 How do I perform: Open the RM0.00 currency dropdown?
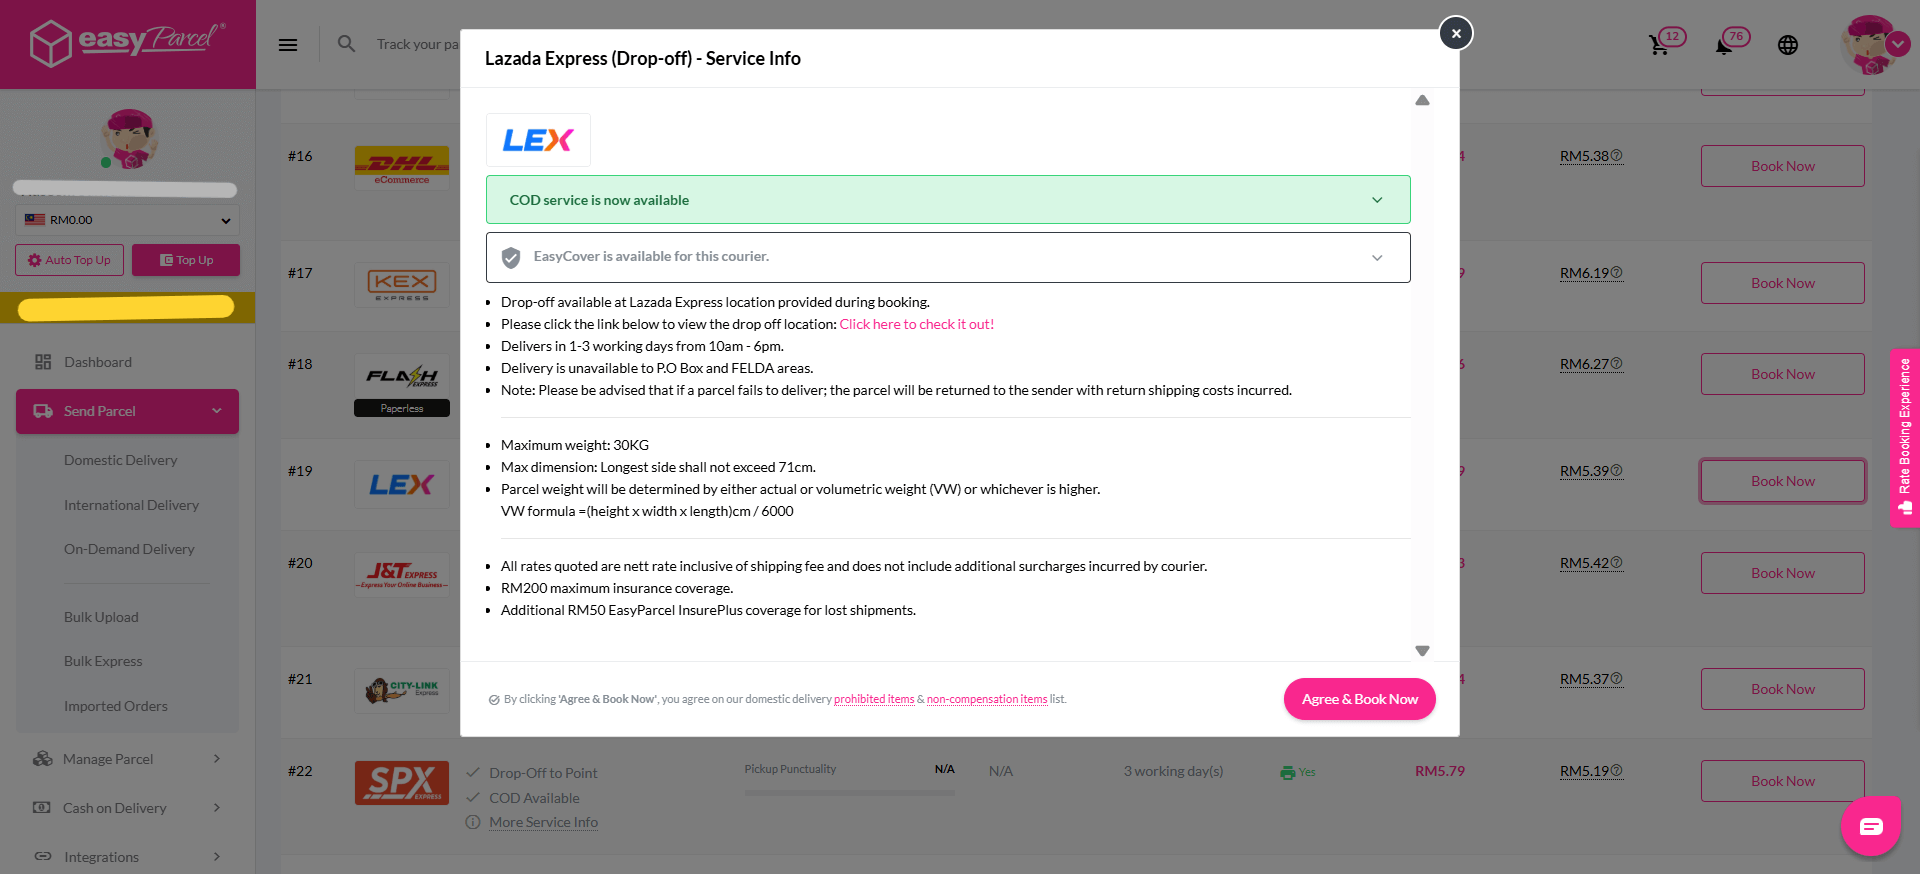(x=127, y=220)
